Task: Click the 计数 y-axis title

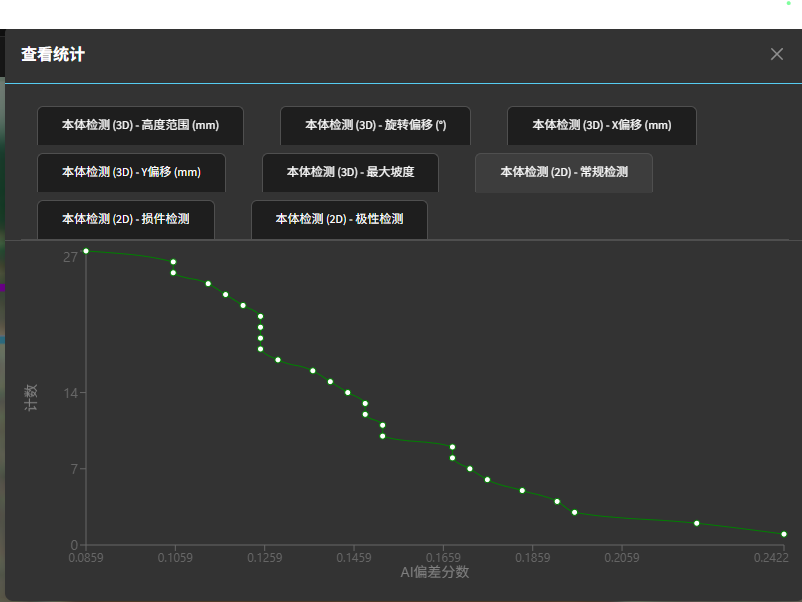Action: [x=31, y=399]
